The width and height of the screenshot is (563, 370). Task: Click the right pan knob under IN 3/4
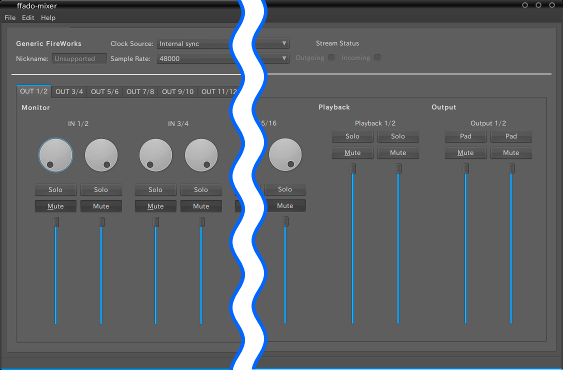(201, 155)
